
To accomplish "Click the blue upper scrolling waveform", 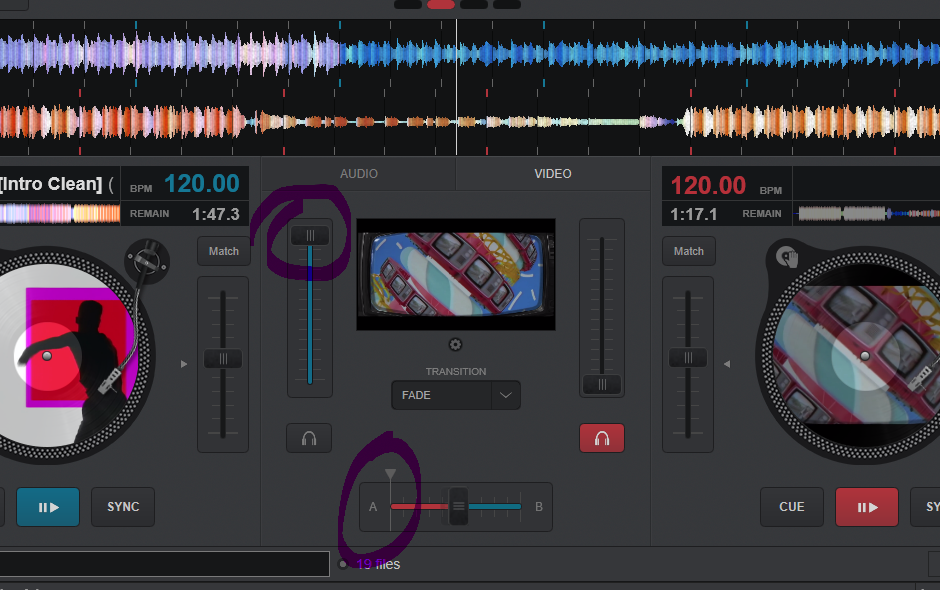I will pyautogui.click(x=470, y=54).
